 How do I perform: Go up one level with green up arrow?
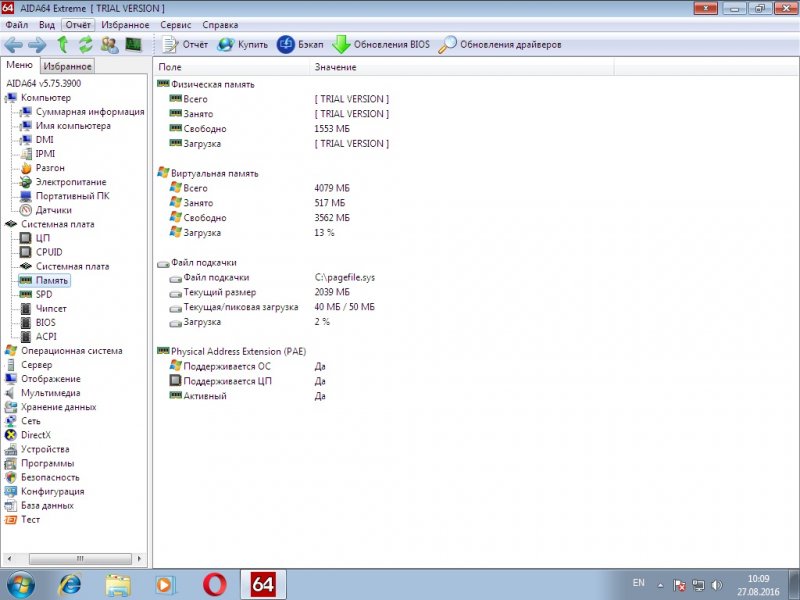(62, 45)
